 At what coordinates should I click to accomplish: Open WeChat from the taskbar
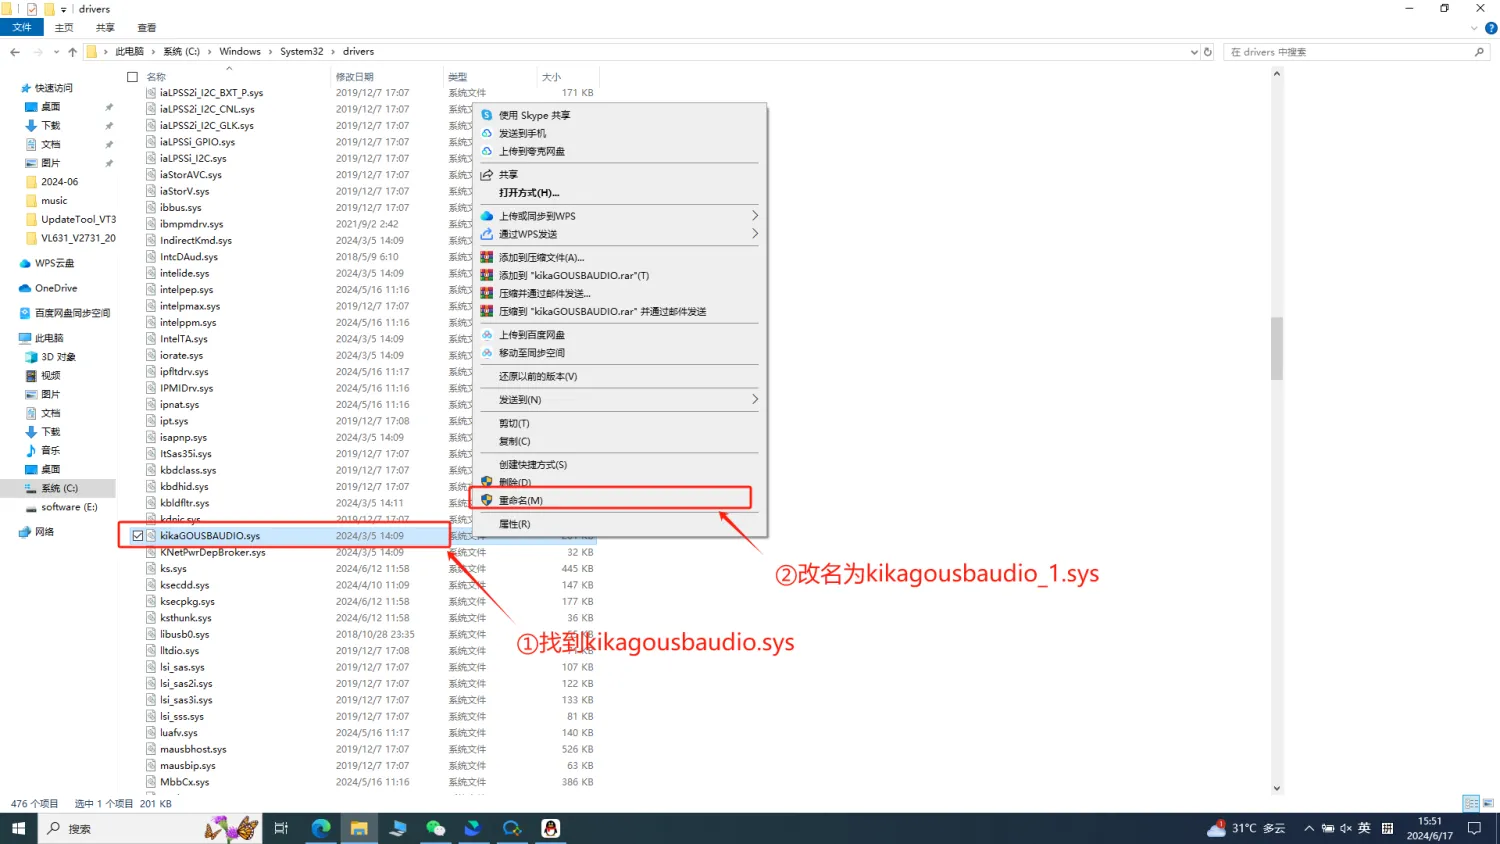click(x=435, y=828)
